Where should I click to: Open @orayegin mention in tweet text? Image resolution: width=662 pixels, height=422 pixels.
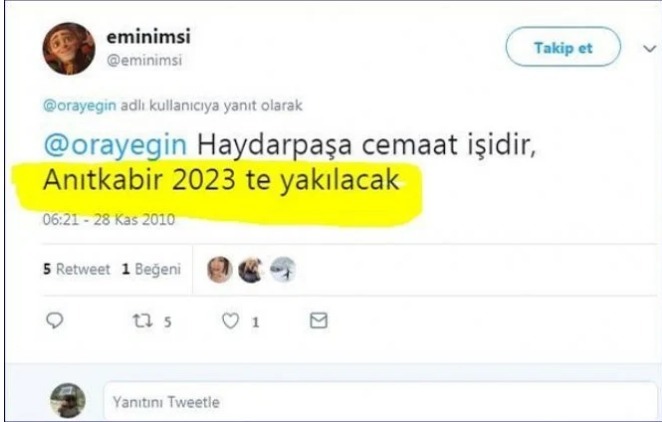pos(115,146)
